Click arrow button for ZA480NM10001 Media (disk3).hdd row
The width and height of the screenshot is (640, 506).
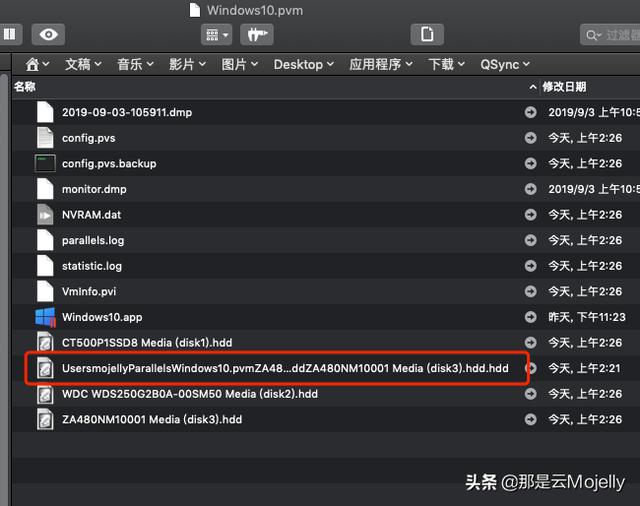tap(531, 419)
